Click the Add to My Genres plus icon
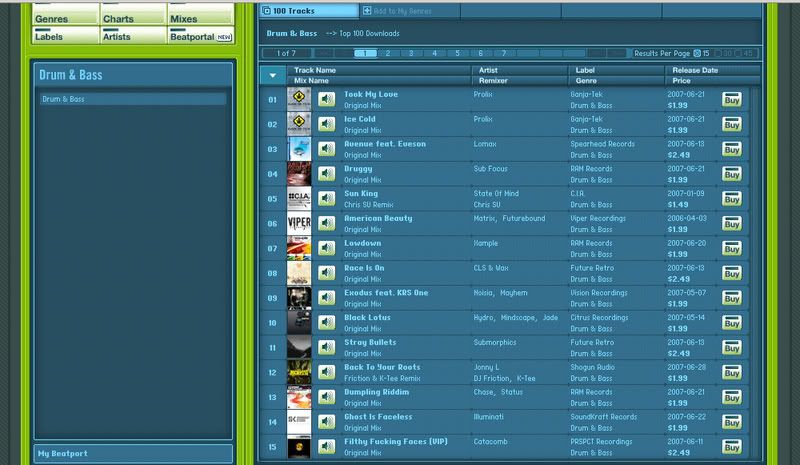This screenshot has width=800, height=465. 367,11
